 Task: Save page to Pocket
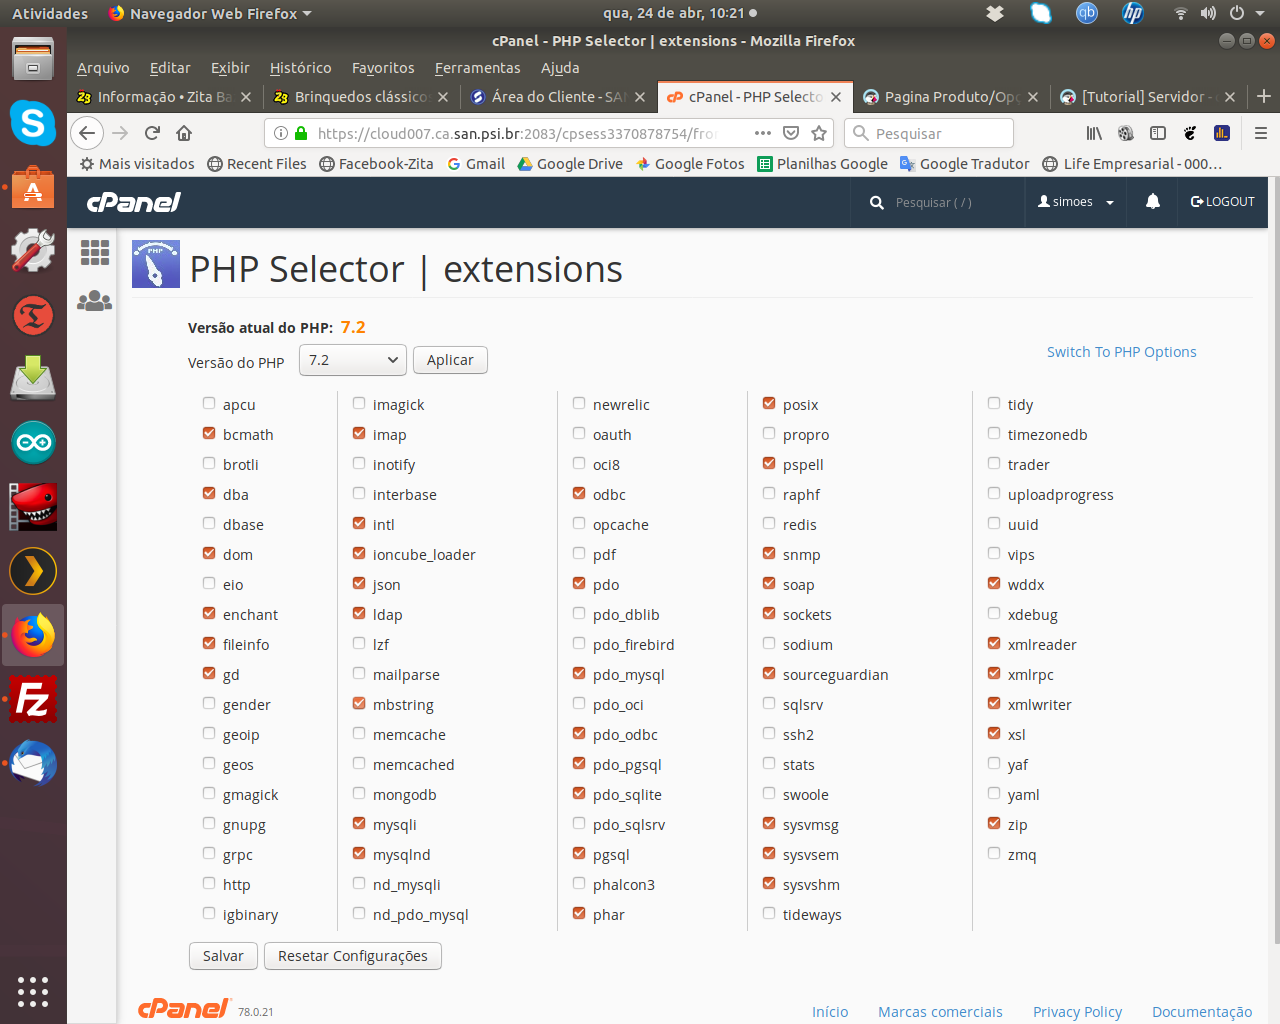(791, 133)
